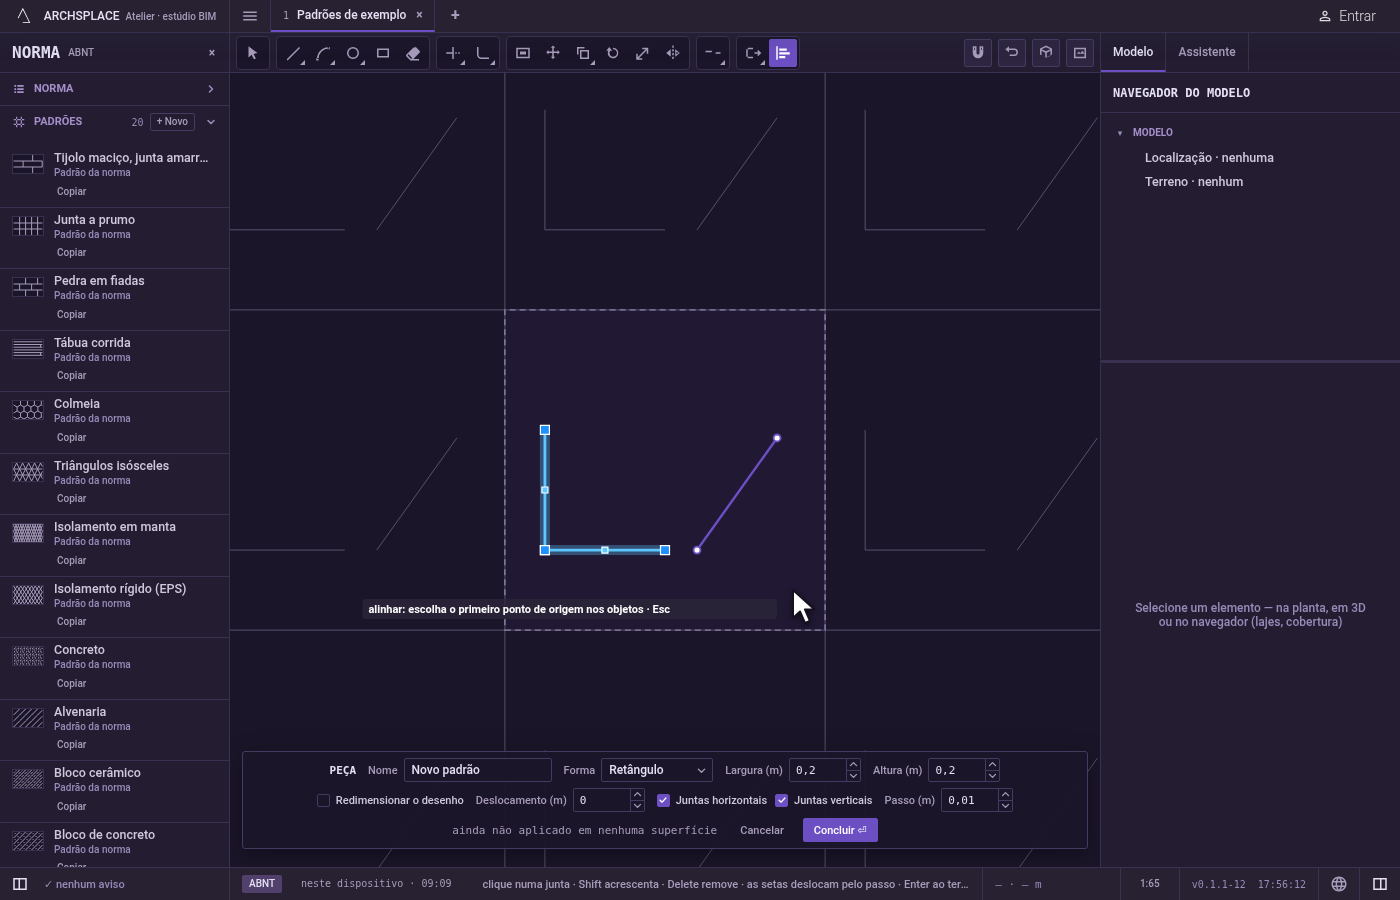Image resolution: width=1400 pixels, height=900 pixels.
Task: Activate the scale tool
Action: coord(643,53)
